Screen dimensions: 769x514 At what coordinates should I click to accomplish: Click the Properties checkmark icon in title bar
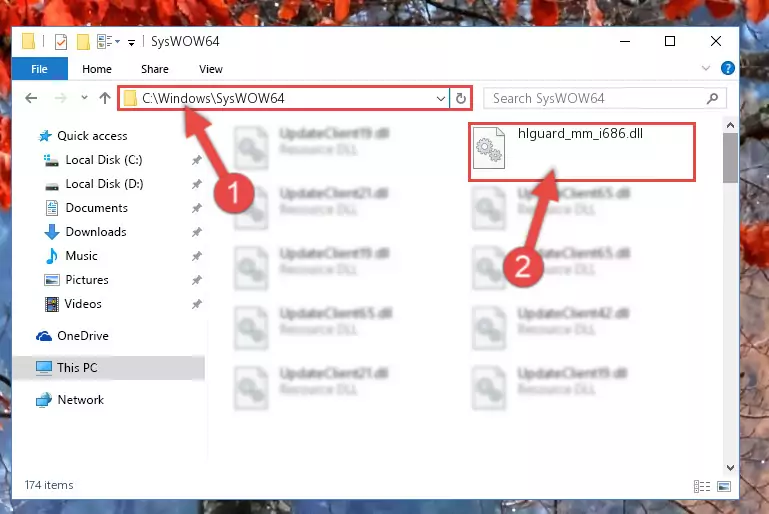click(61, 42)
